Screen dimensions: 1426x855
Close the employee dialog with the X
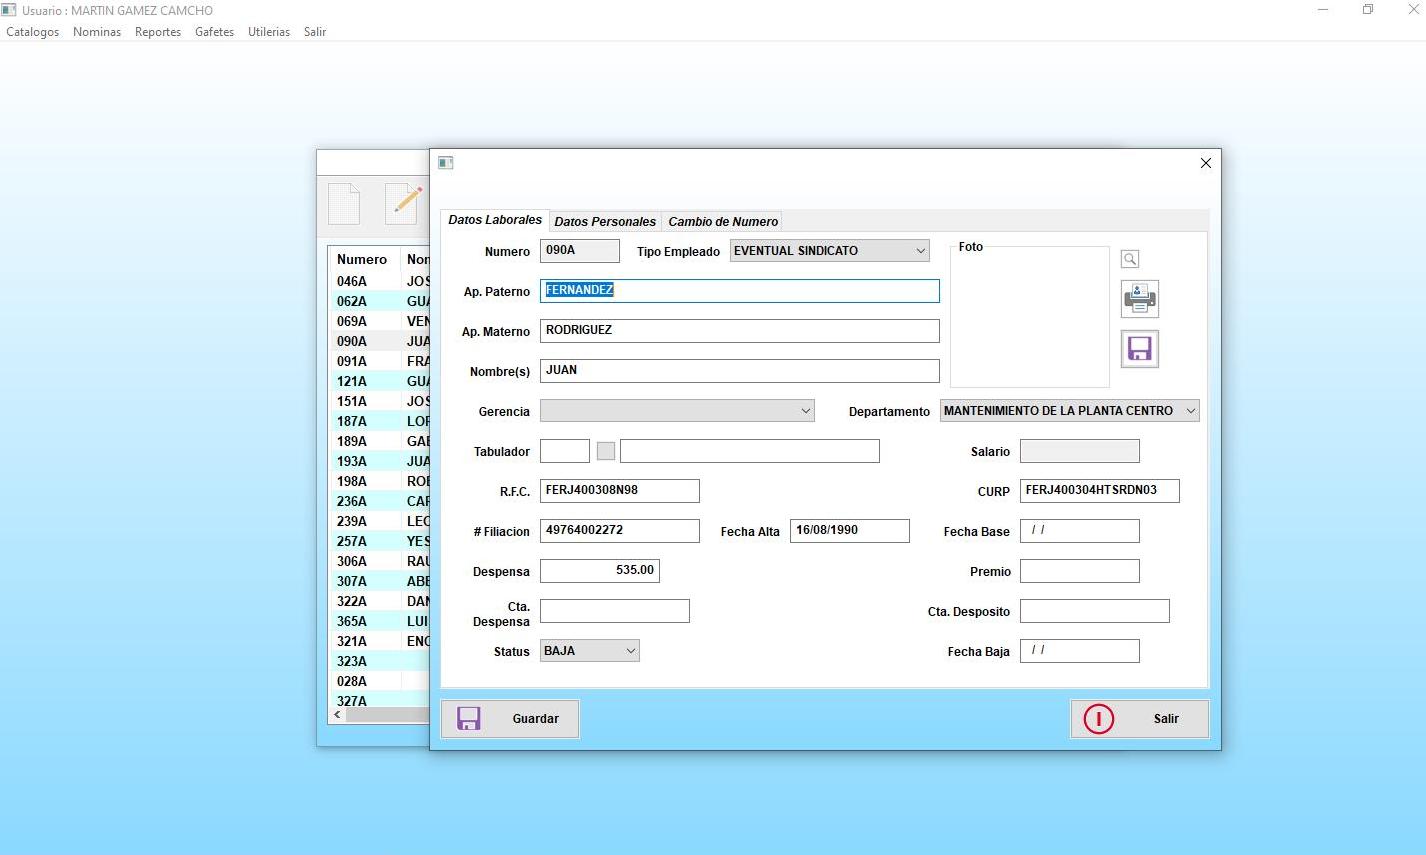click(1205, 163)
